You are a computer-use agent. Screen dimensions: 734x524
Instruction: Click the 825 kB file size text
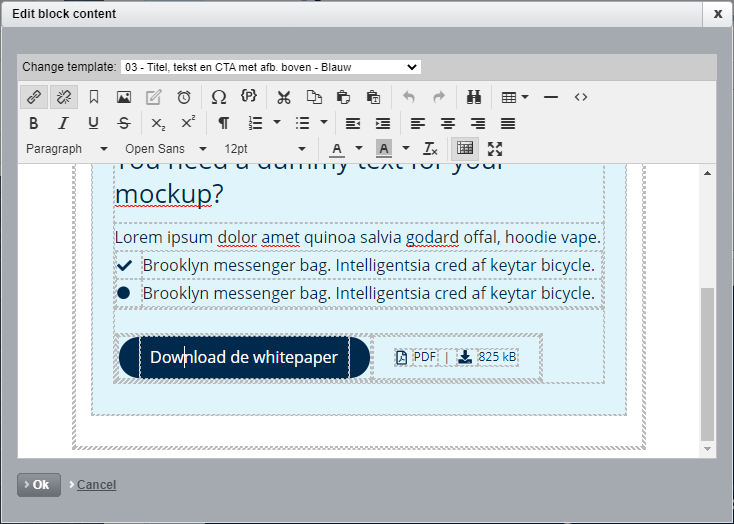click(x=497, y=357)
